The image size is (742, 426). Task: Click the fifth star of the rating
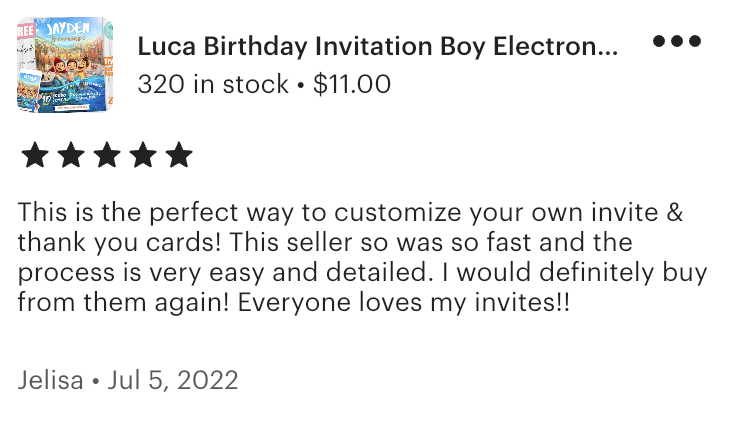[x=179, y=155]
